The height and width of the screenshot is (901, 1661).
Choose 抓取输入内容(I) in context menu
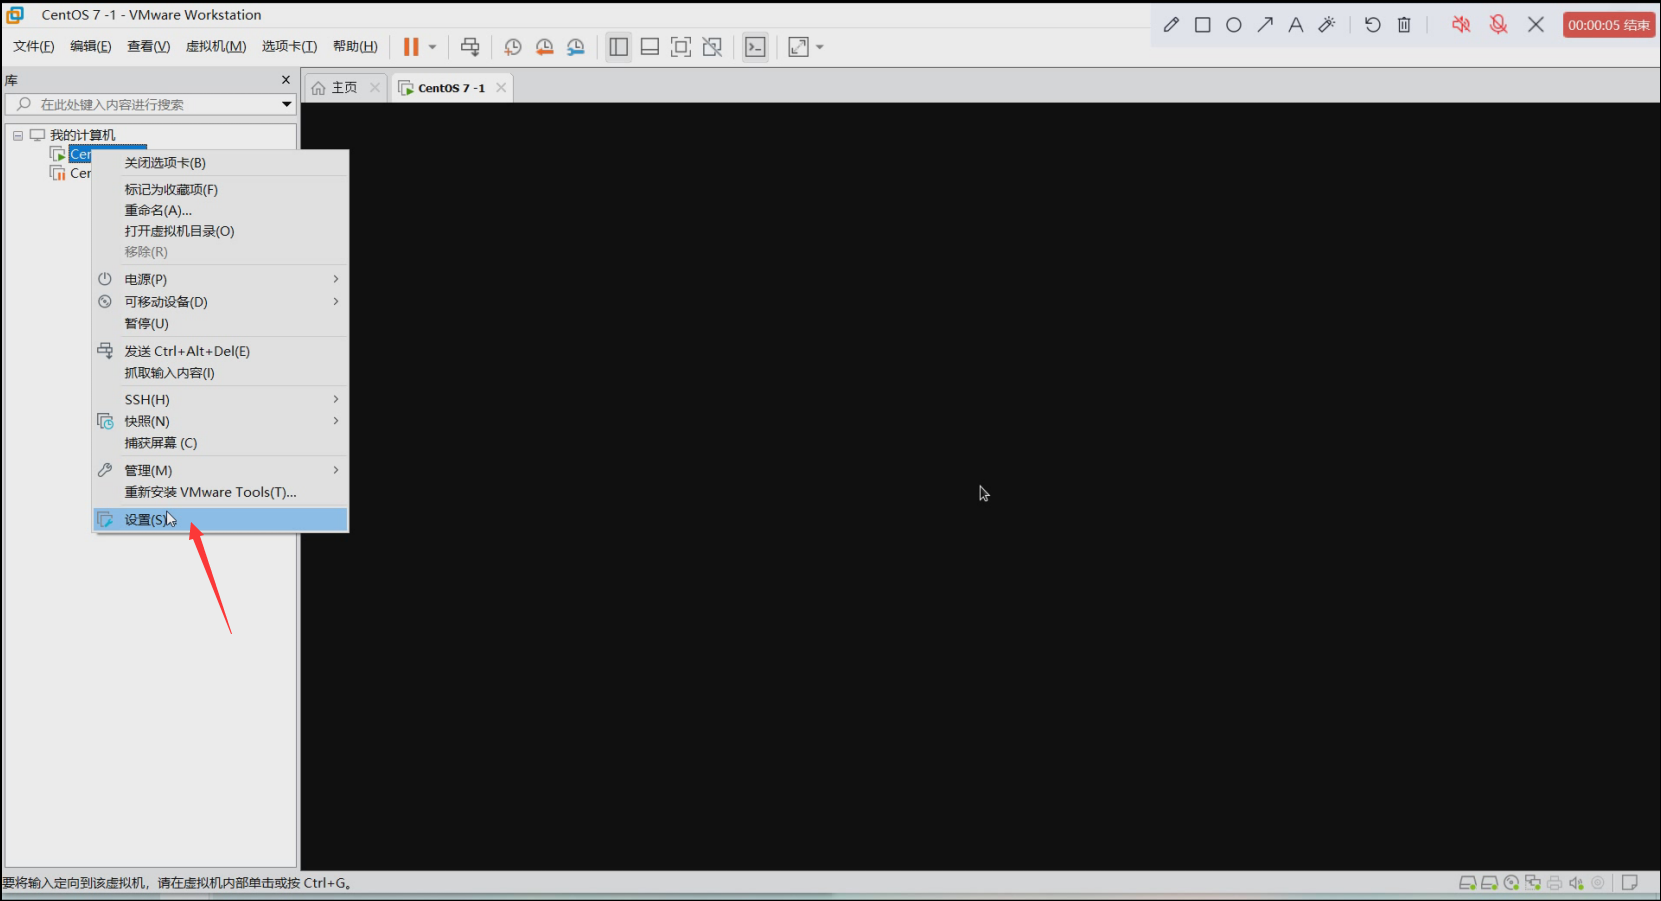(220, 373)
